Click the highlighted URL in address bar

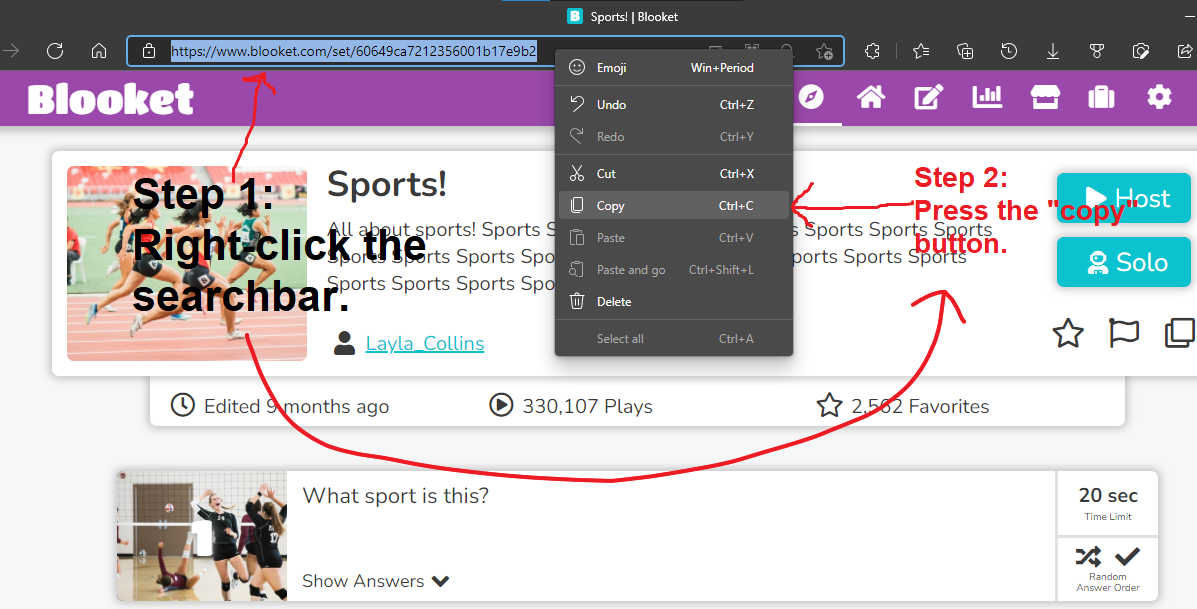pyautogui.click(x=353, y=51)
